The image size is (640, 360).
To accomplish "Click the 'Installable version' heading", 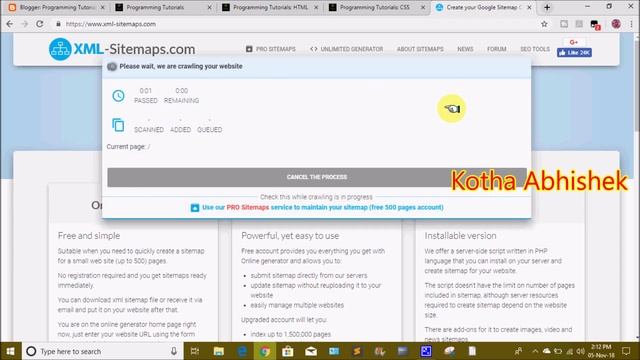I will (x=460, y=236).
